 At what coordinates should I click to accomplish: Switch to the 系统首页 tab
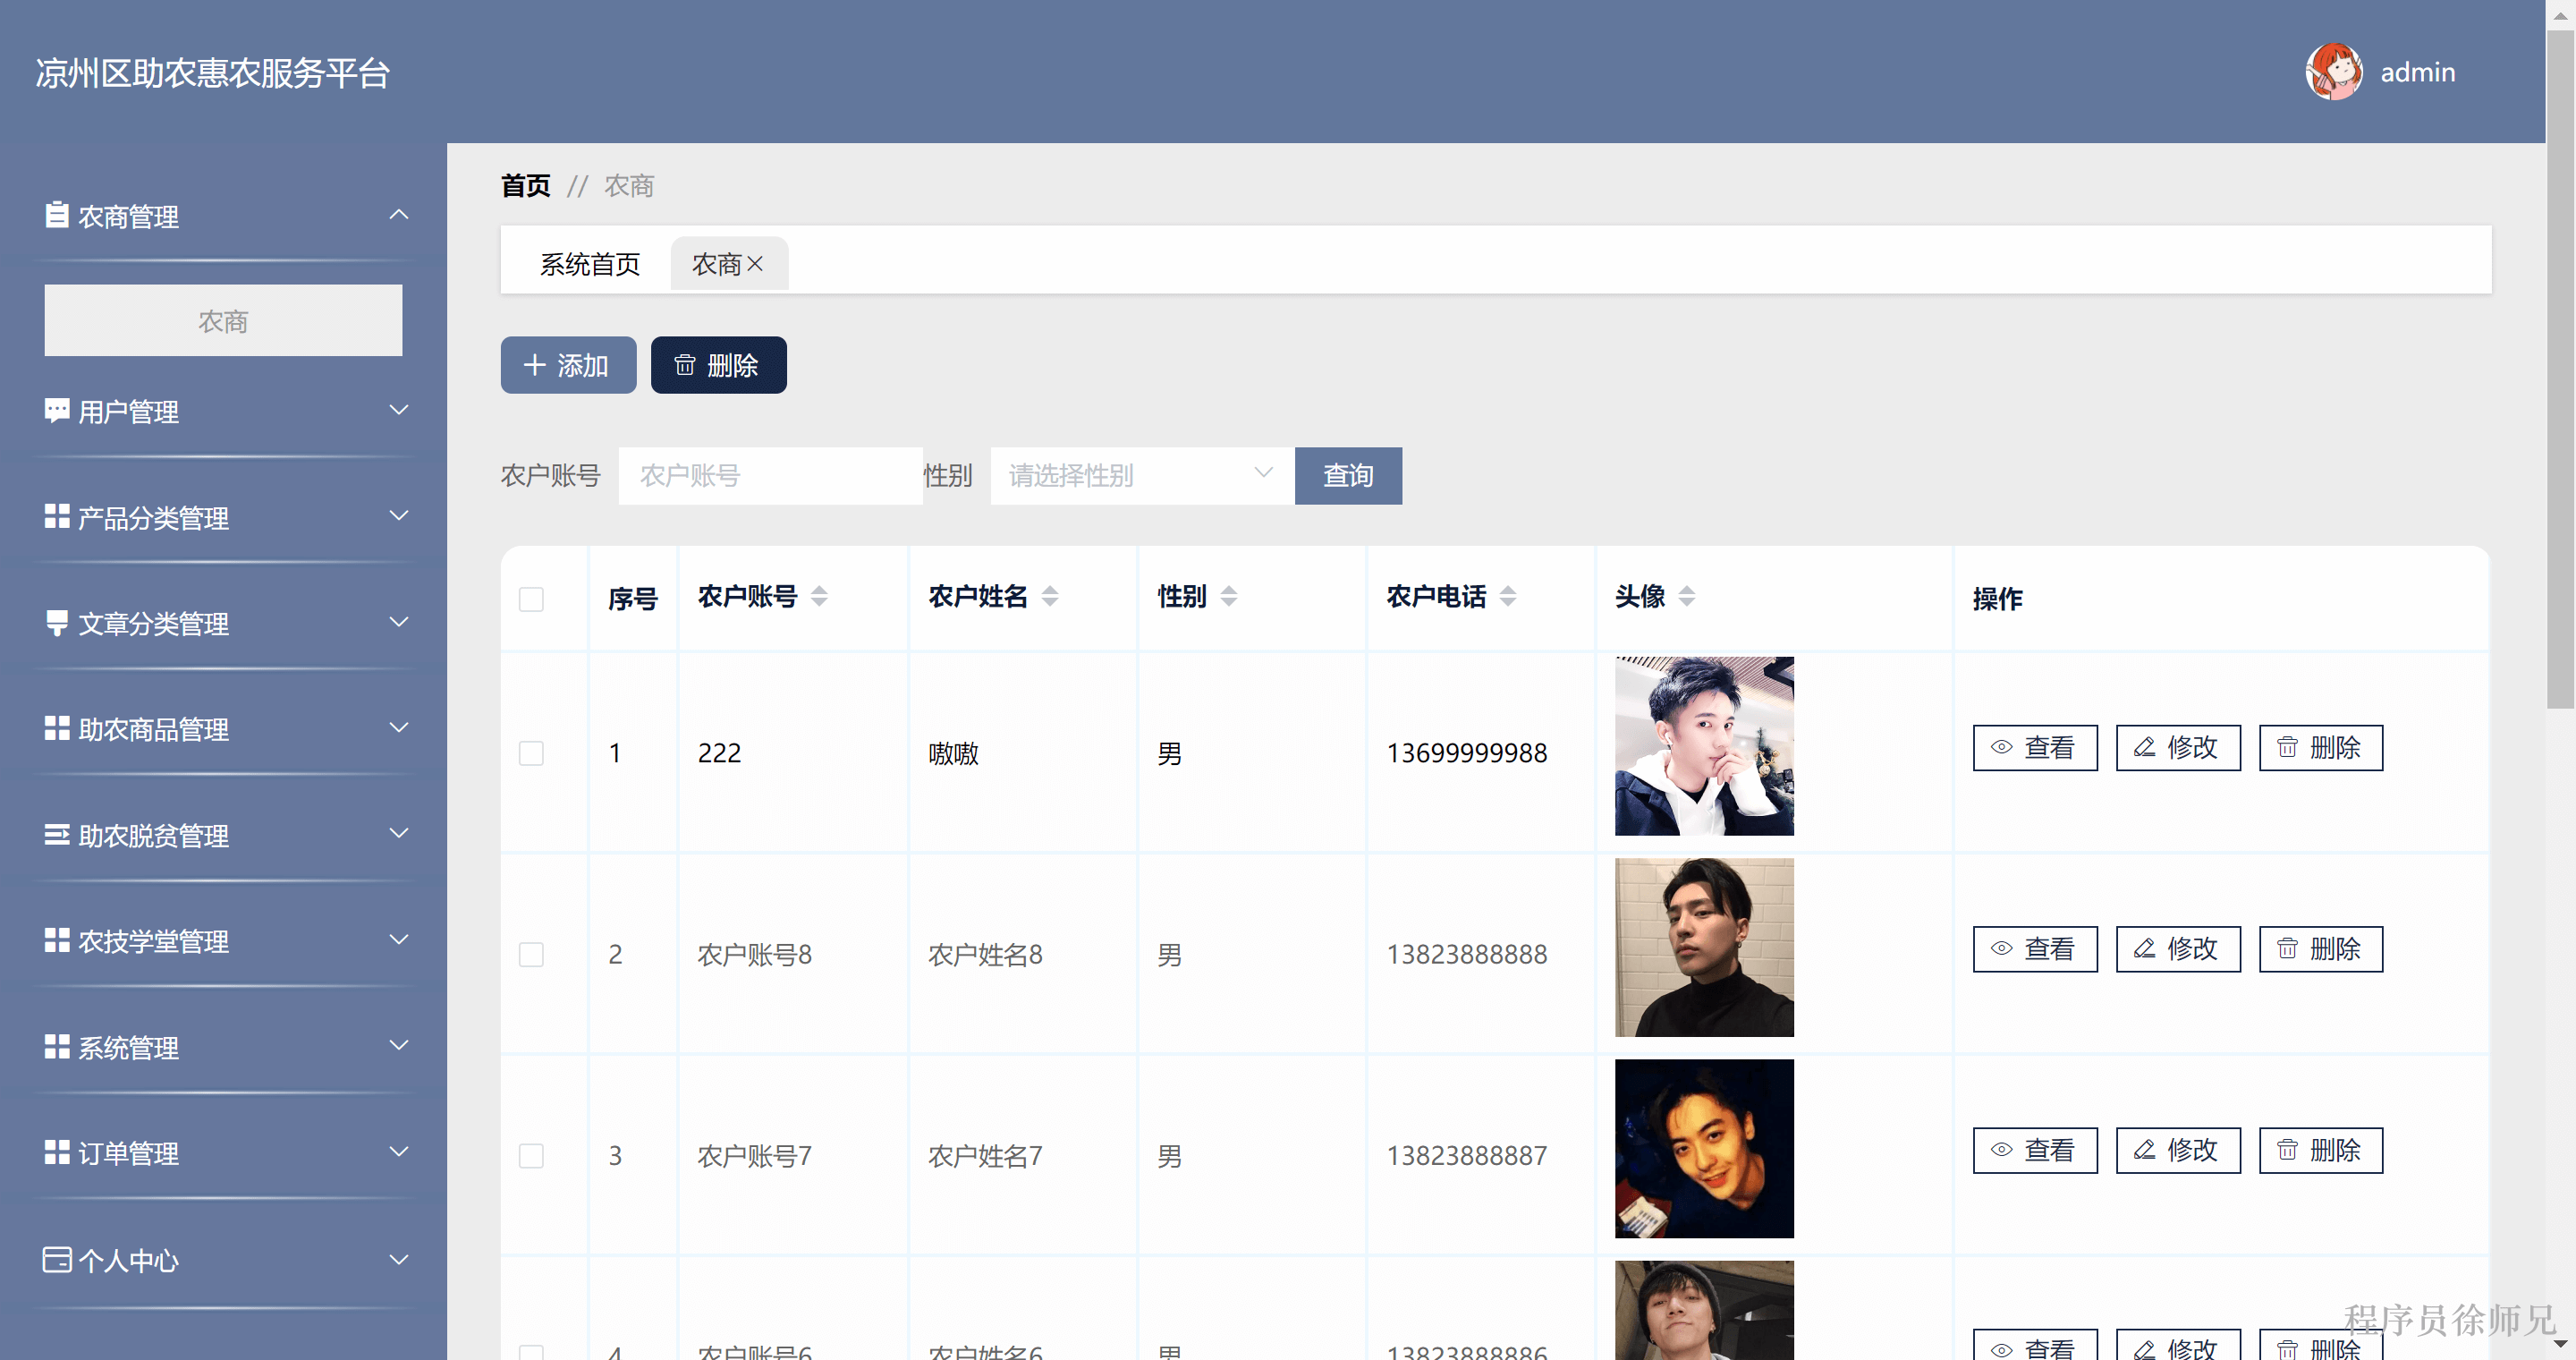coord(590,263)
